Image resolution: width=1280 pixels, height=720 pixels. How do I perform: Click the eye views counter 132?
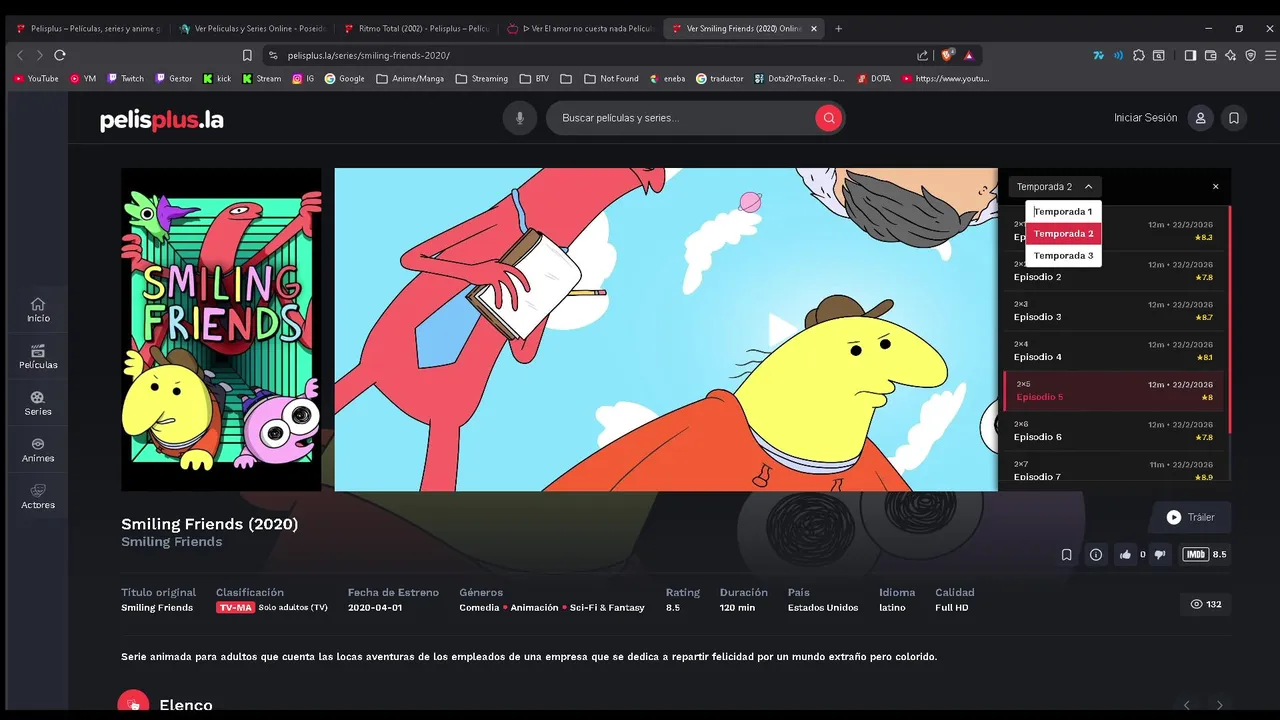[x=1206, y=604]
